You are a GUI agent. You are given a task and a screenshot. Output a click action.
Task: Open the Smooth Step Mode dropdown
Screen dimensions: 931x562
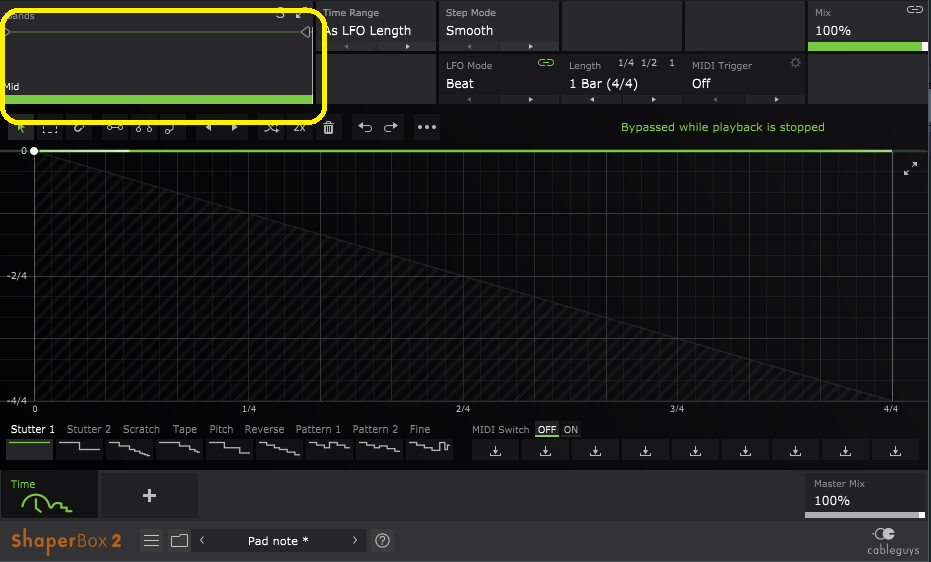469,31
